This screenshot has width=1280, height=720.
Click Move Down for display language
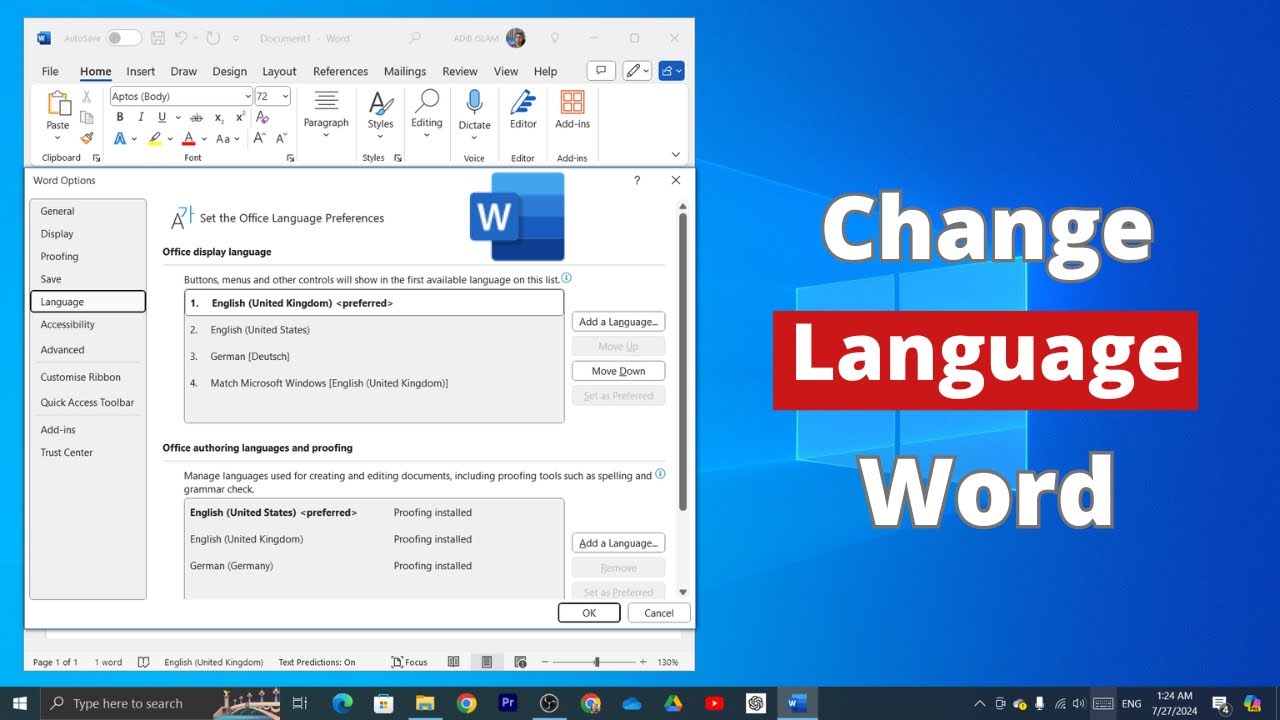pyautogui.click(x=618, y=371)
